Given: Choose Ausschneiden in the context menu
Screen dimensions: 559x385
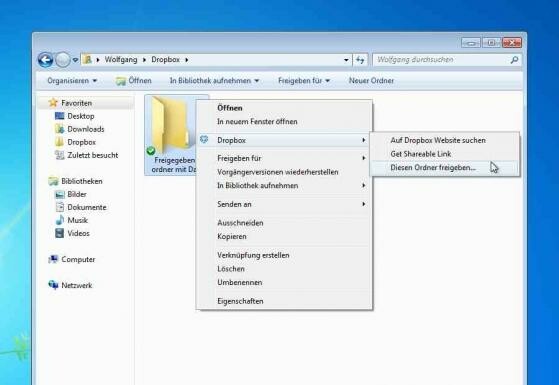Looking at the screenshot, I should (284, 223).
